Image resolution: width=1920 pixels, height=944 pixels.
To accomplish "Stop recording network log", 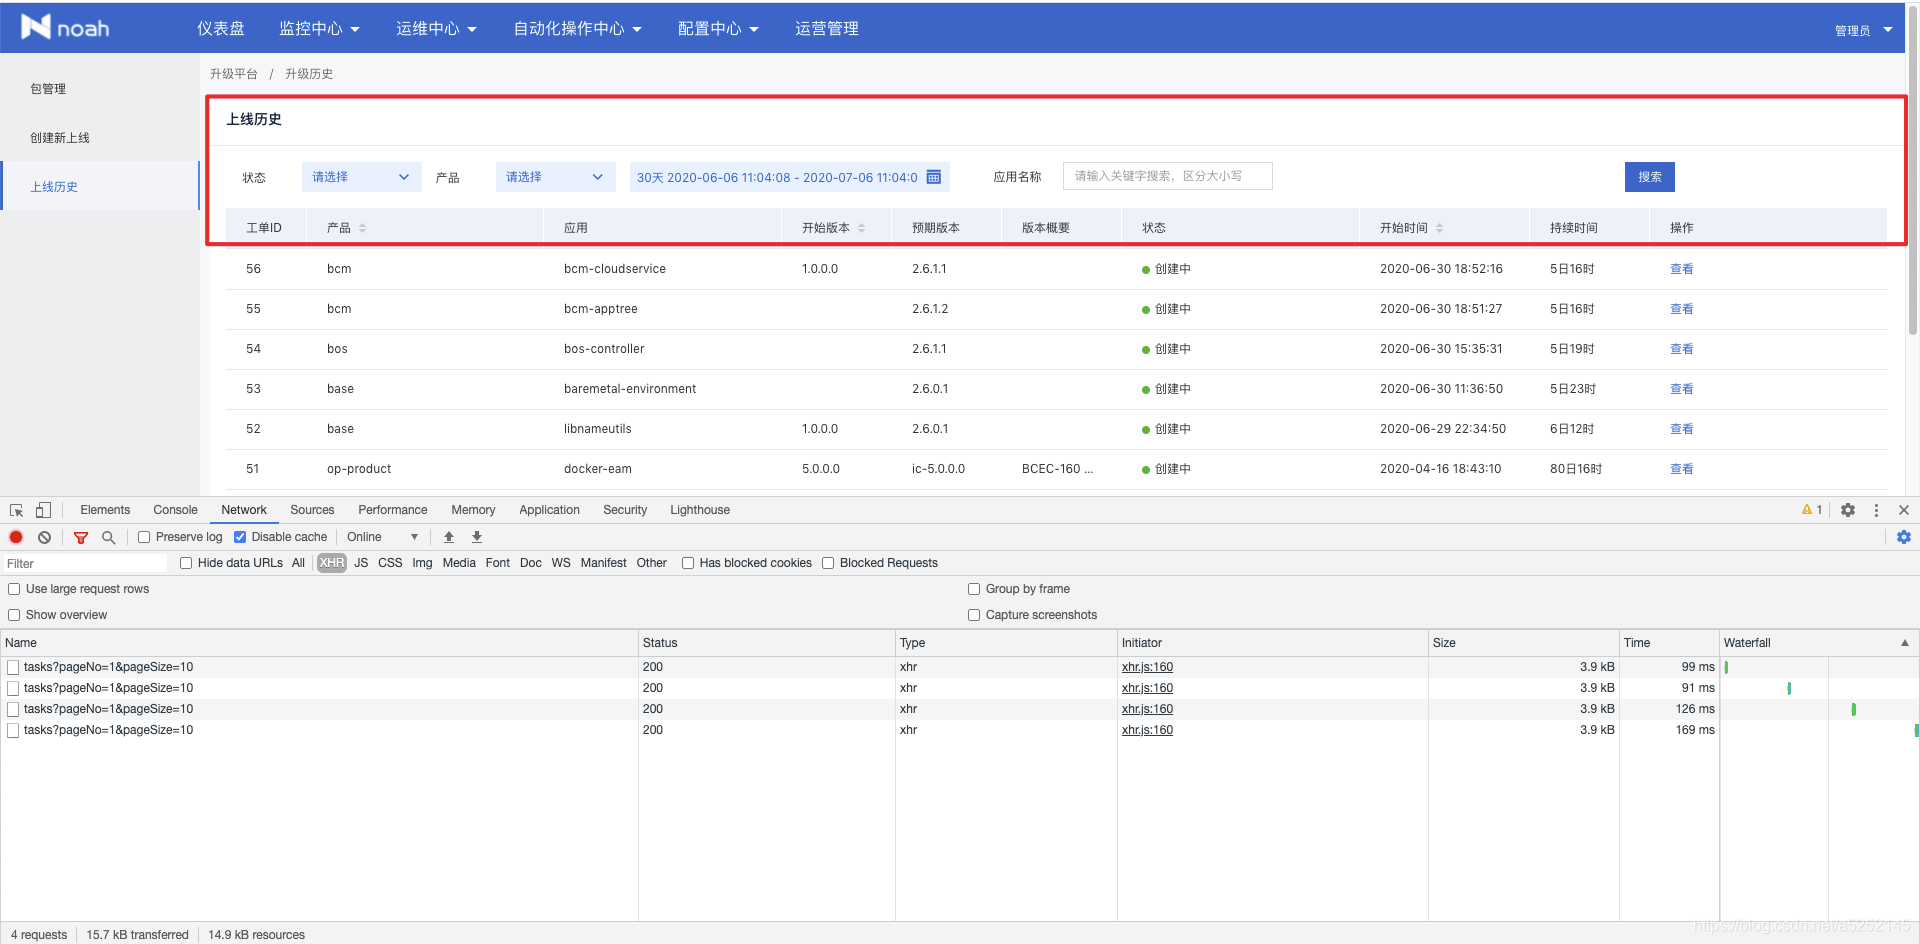I will pos(16,537).
